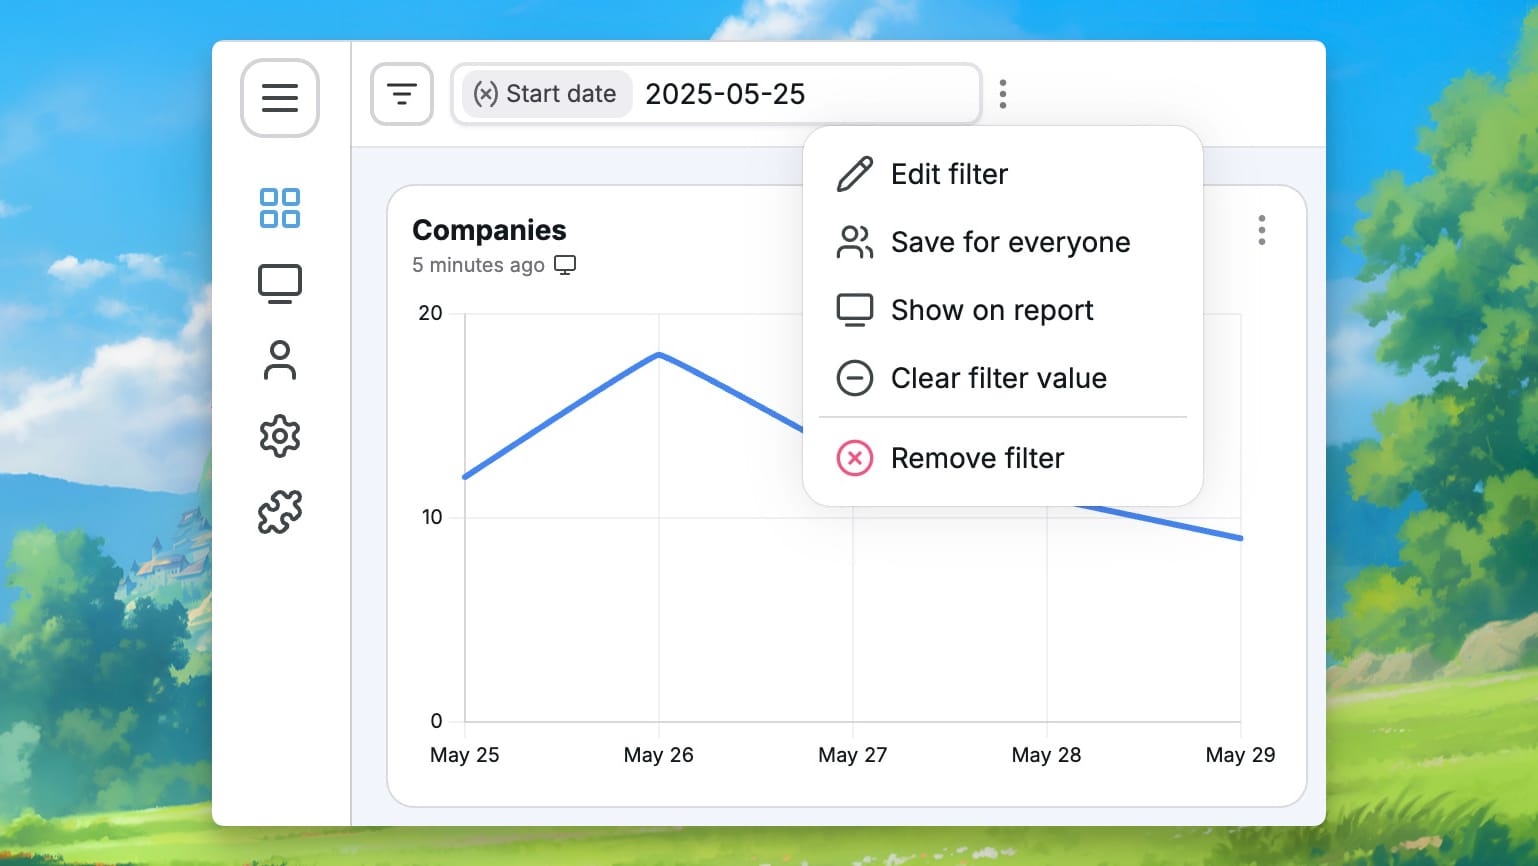Click the puzzle piece integrations icon
This screenshot has height=866, width=1538.
pyautogui.click(x=279, y=512)
